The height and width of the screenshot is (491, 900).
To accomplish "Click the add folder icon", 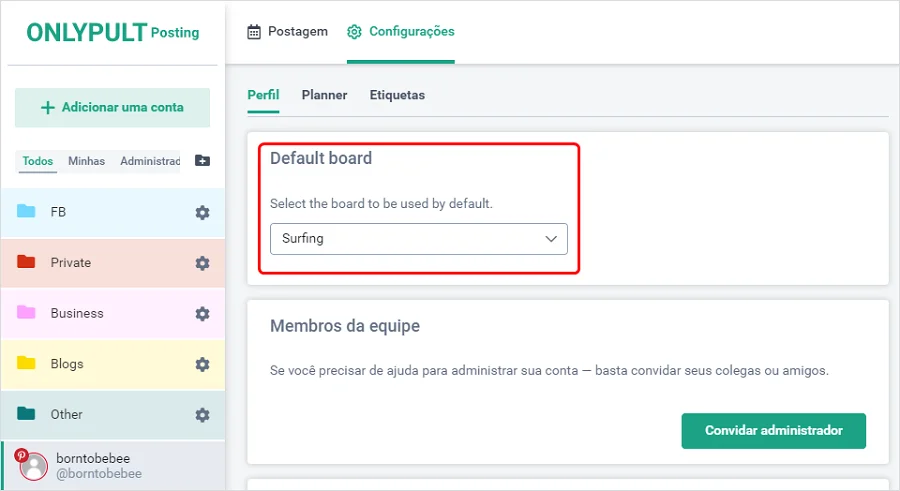I will [x=202, y=161].
